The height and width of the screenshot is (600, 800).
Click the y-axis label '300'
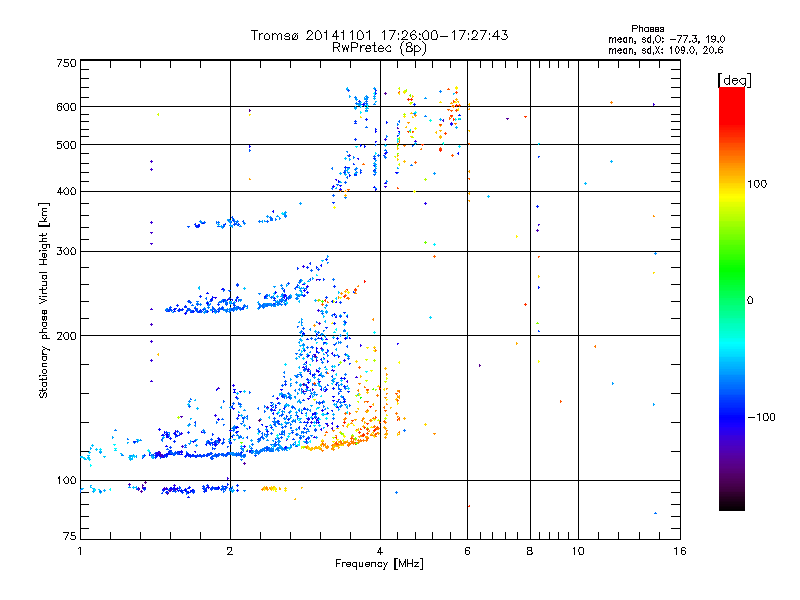(x=66, y=251)
